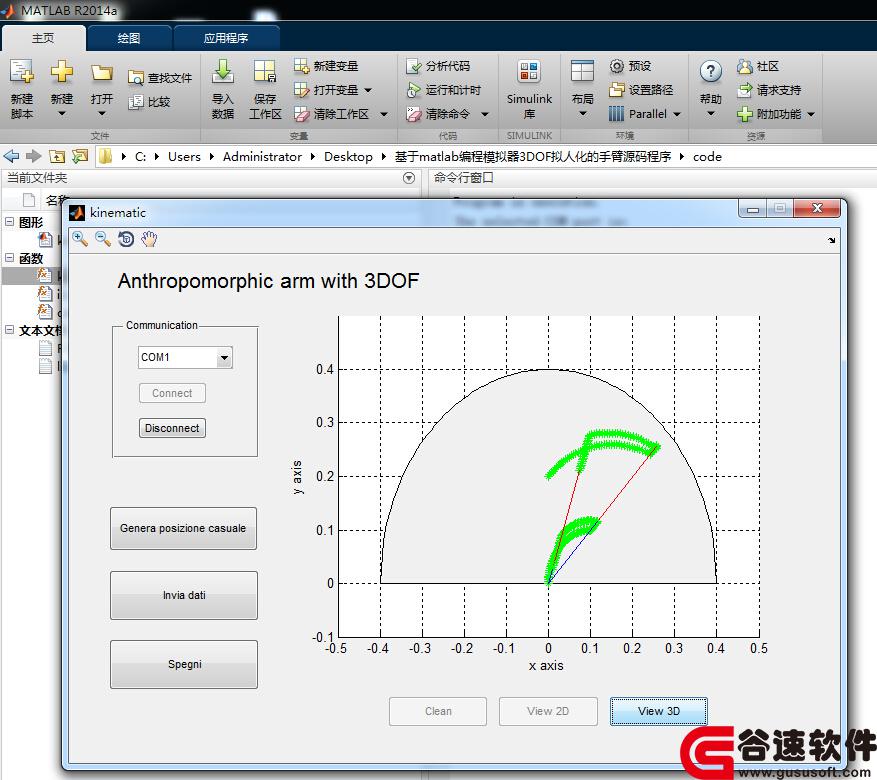Viewport: 877px width, 780px height.
Task: Click Desktop in the path bar
Action: point(348,157)
